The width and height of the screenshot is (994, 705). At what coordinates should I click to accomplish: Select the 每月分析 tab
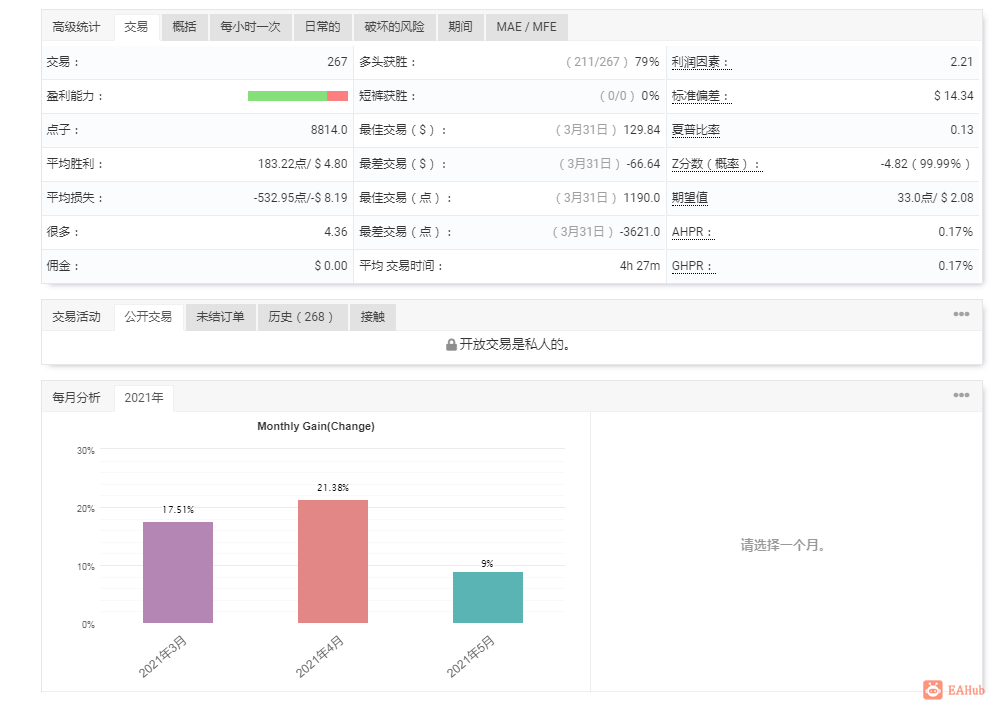[76, 398]
